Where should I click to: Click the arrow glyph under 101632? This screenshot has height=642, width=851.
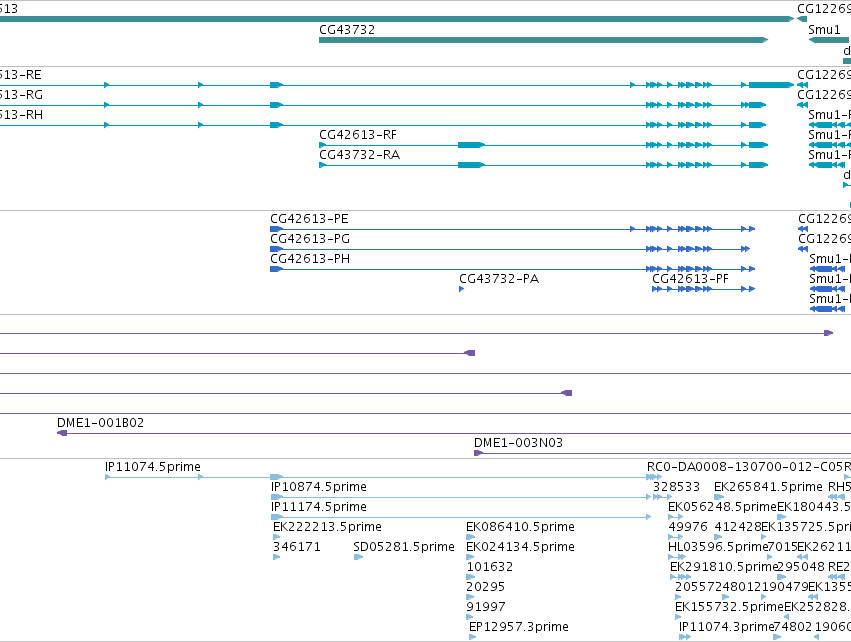(x=471, y=577)
